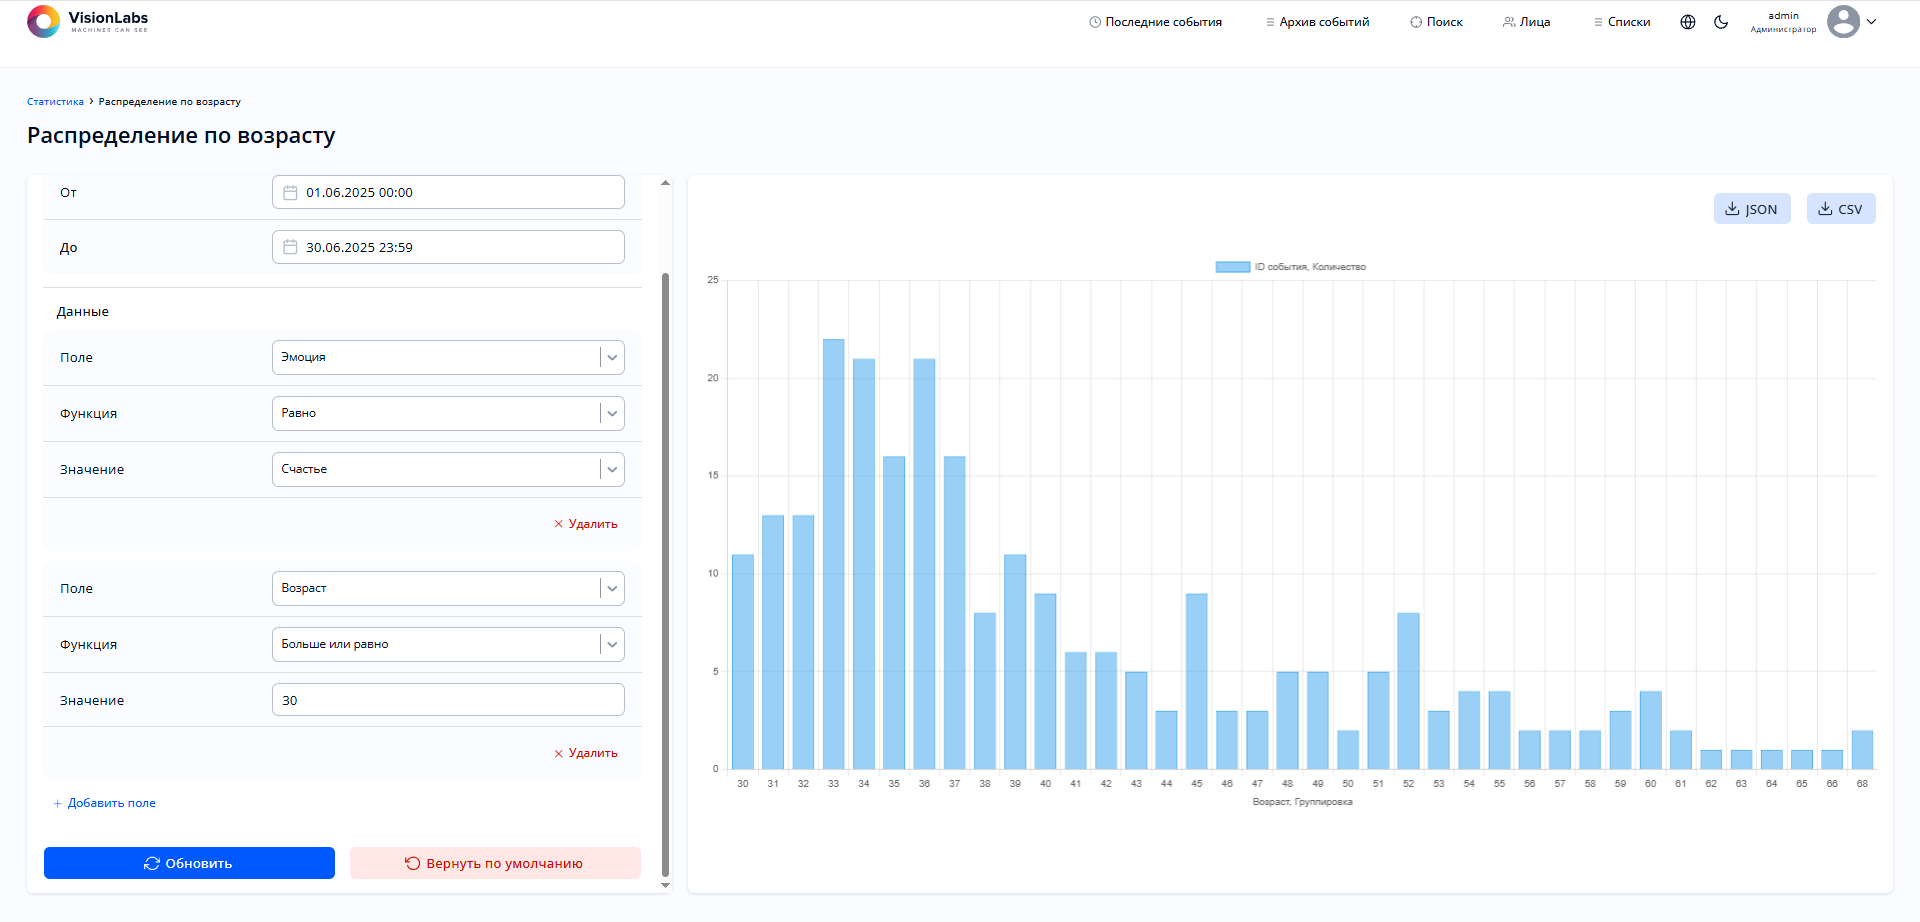Screen dimensions: 1920x922
Task: Open Последние события page
Action: click(x=1155, y=22)
